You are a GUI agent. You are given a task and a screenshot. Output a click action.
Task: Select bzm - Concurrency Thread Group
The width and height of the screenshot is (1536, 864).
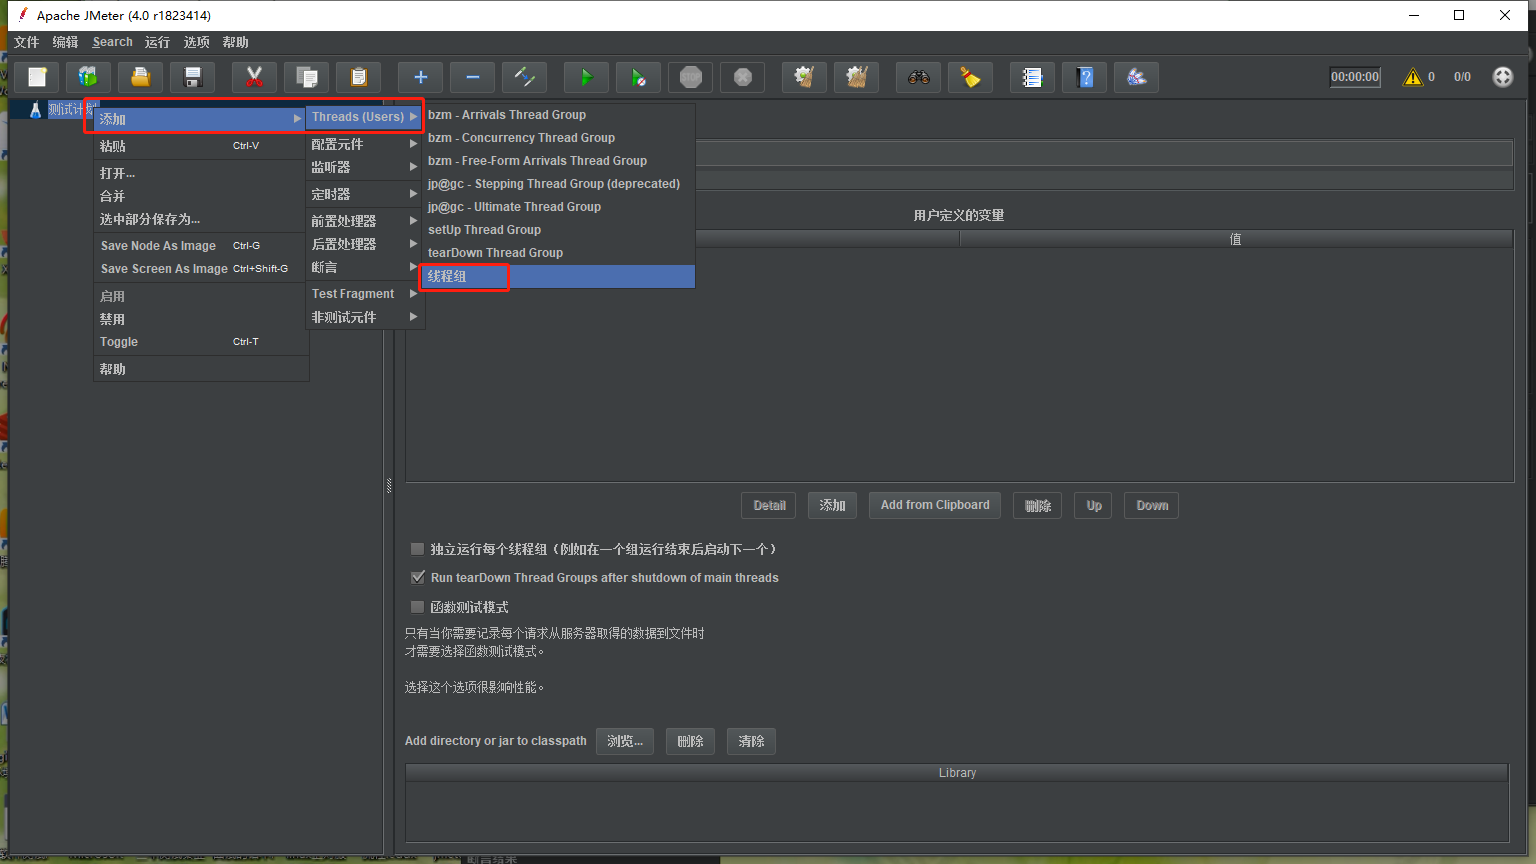click(x=558, y=138)
